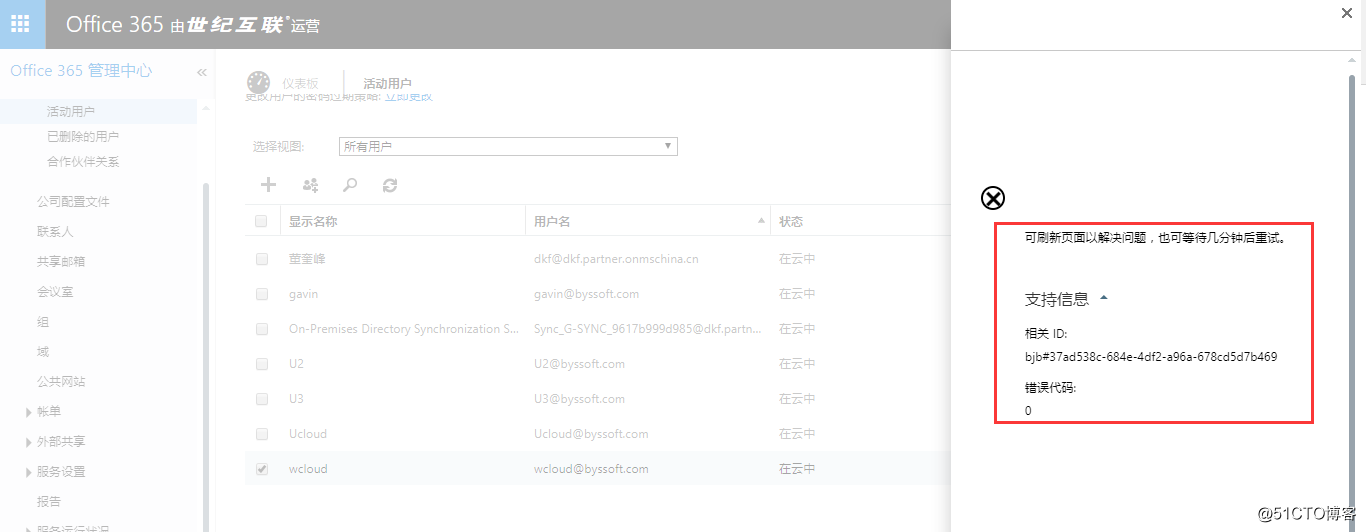The image size is (1366, 532).
Task: Open 域 in the sidebar
Action: [43, 351]
